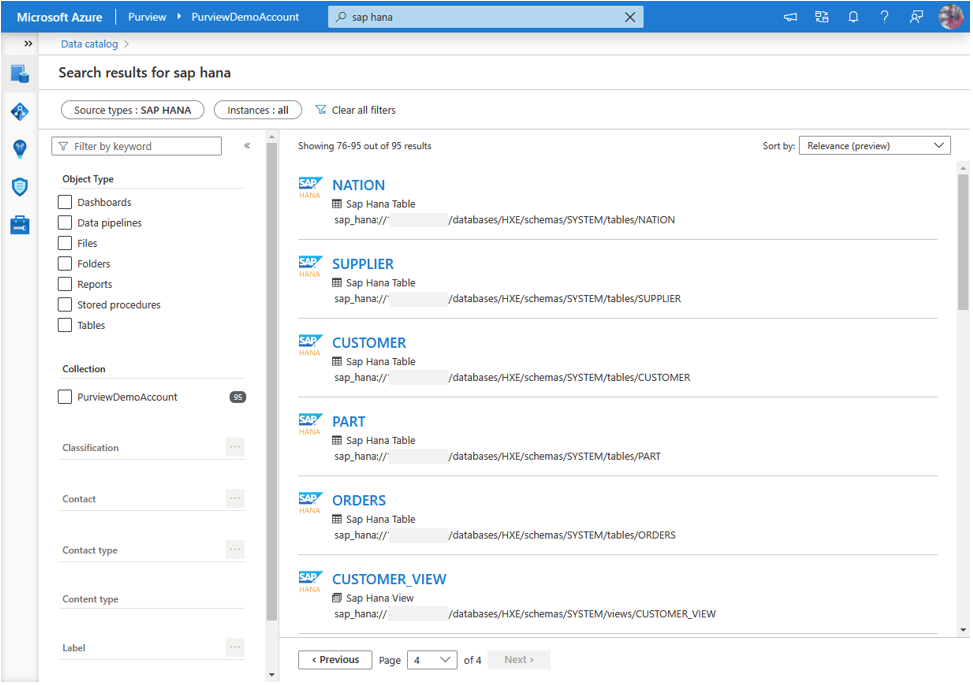Check the Folders checkbox
This screenshot has width=973, height=685.
click(x=65, y=264)
